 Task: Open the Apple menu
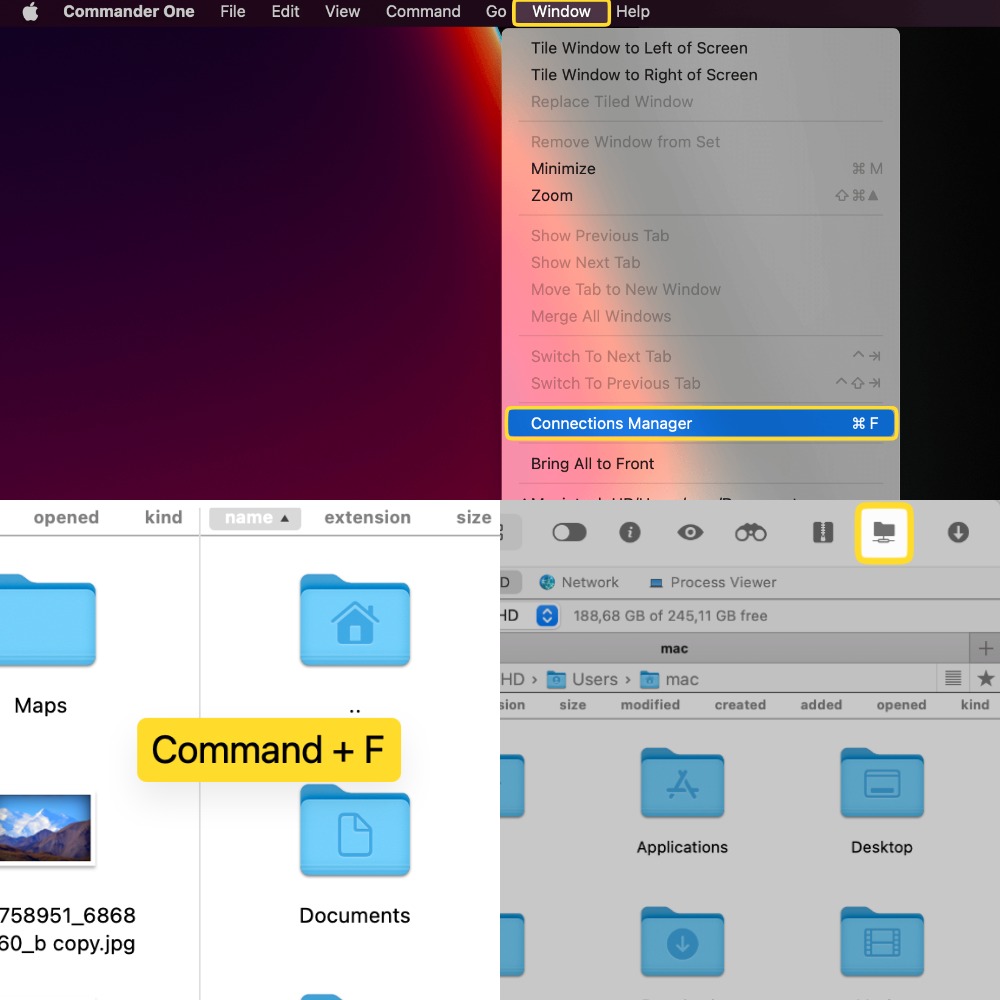click(x=30, y=12)
